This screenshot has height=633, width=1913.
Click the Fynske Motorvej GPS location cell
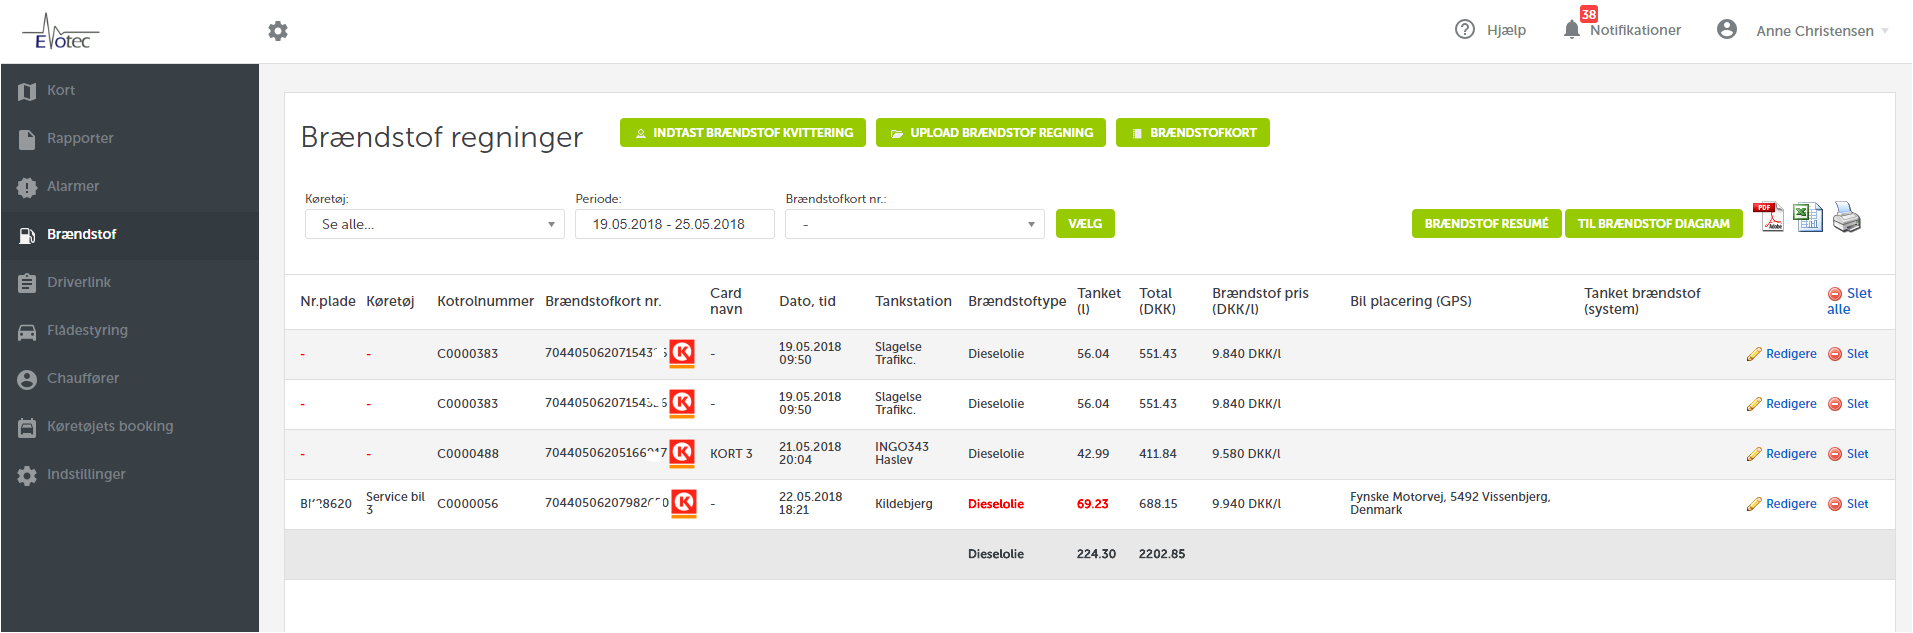pyautogui.click(x=1450, y=503)
